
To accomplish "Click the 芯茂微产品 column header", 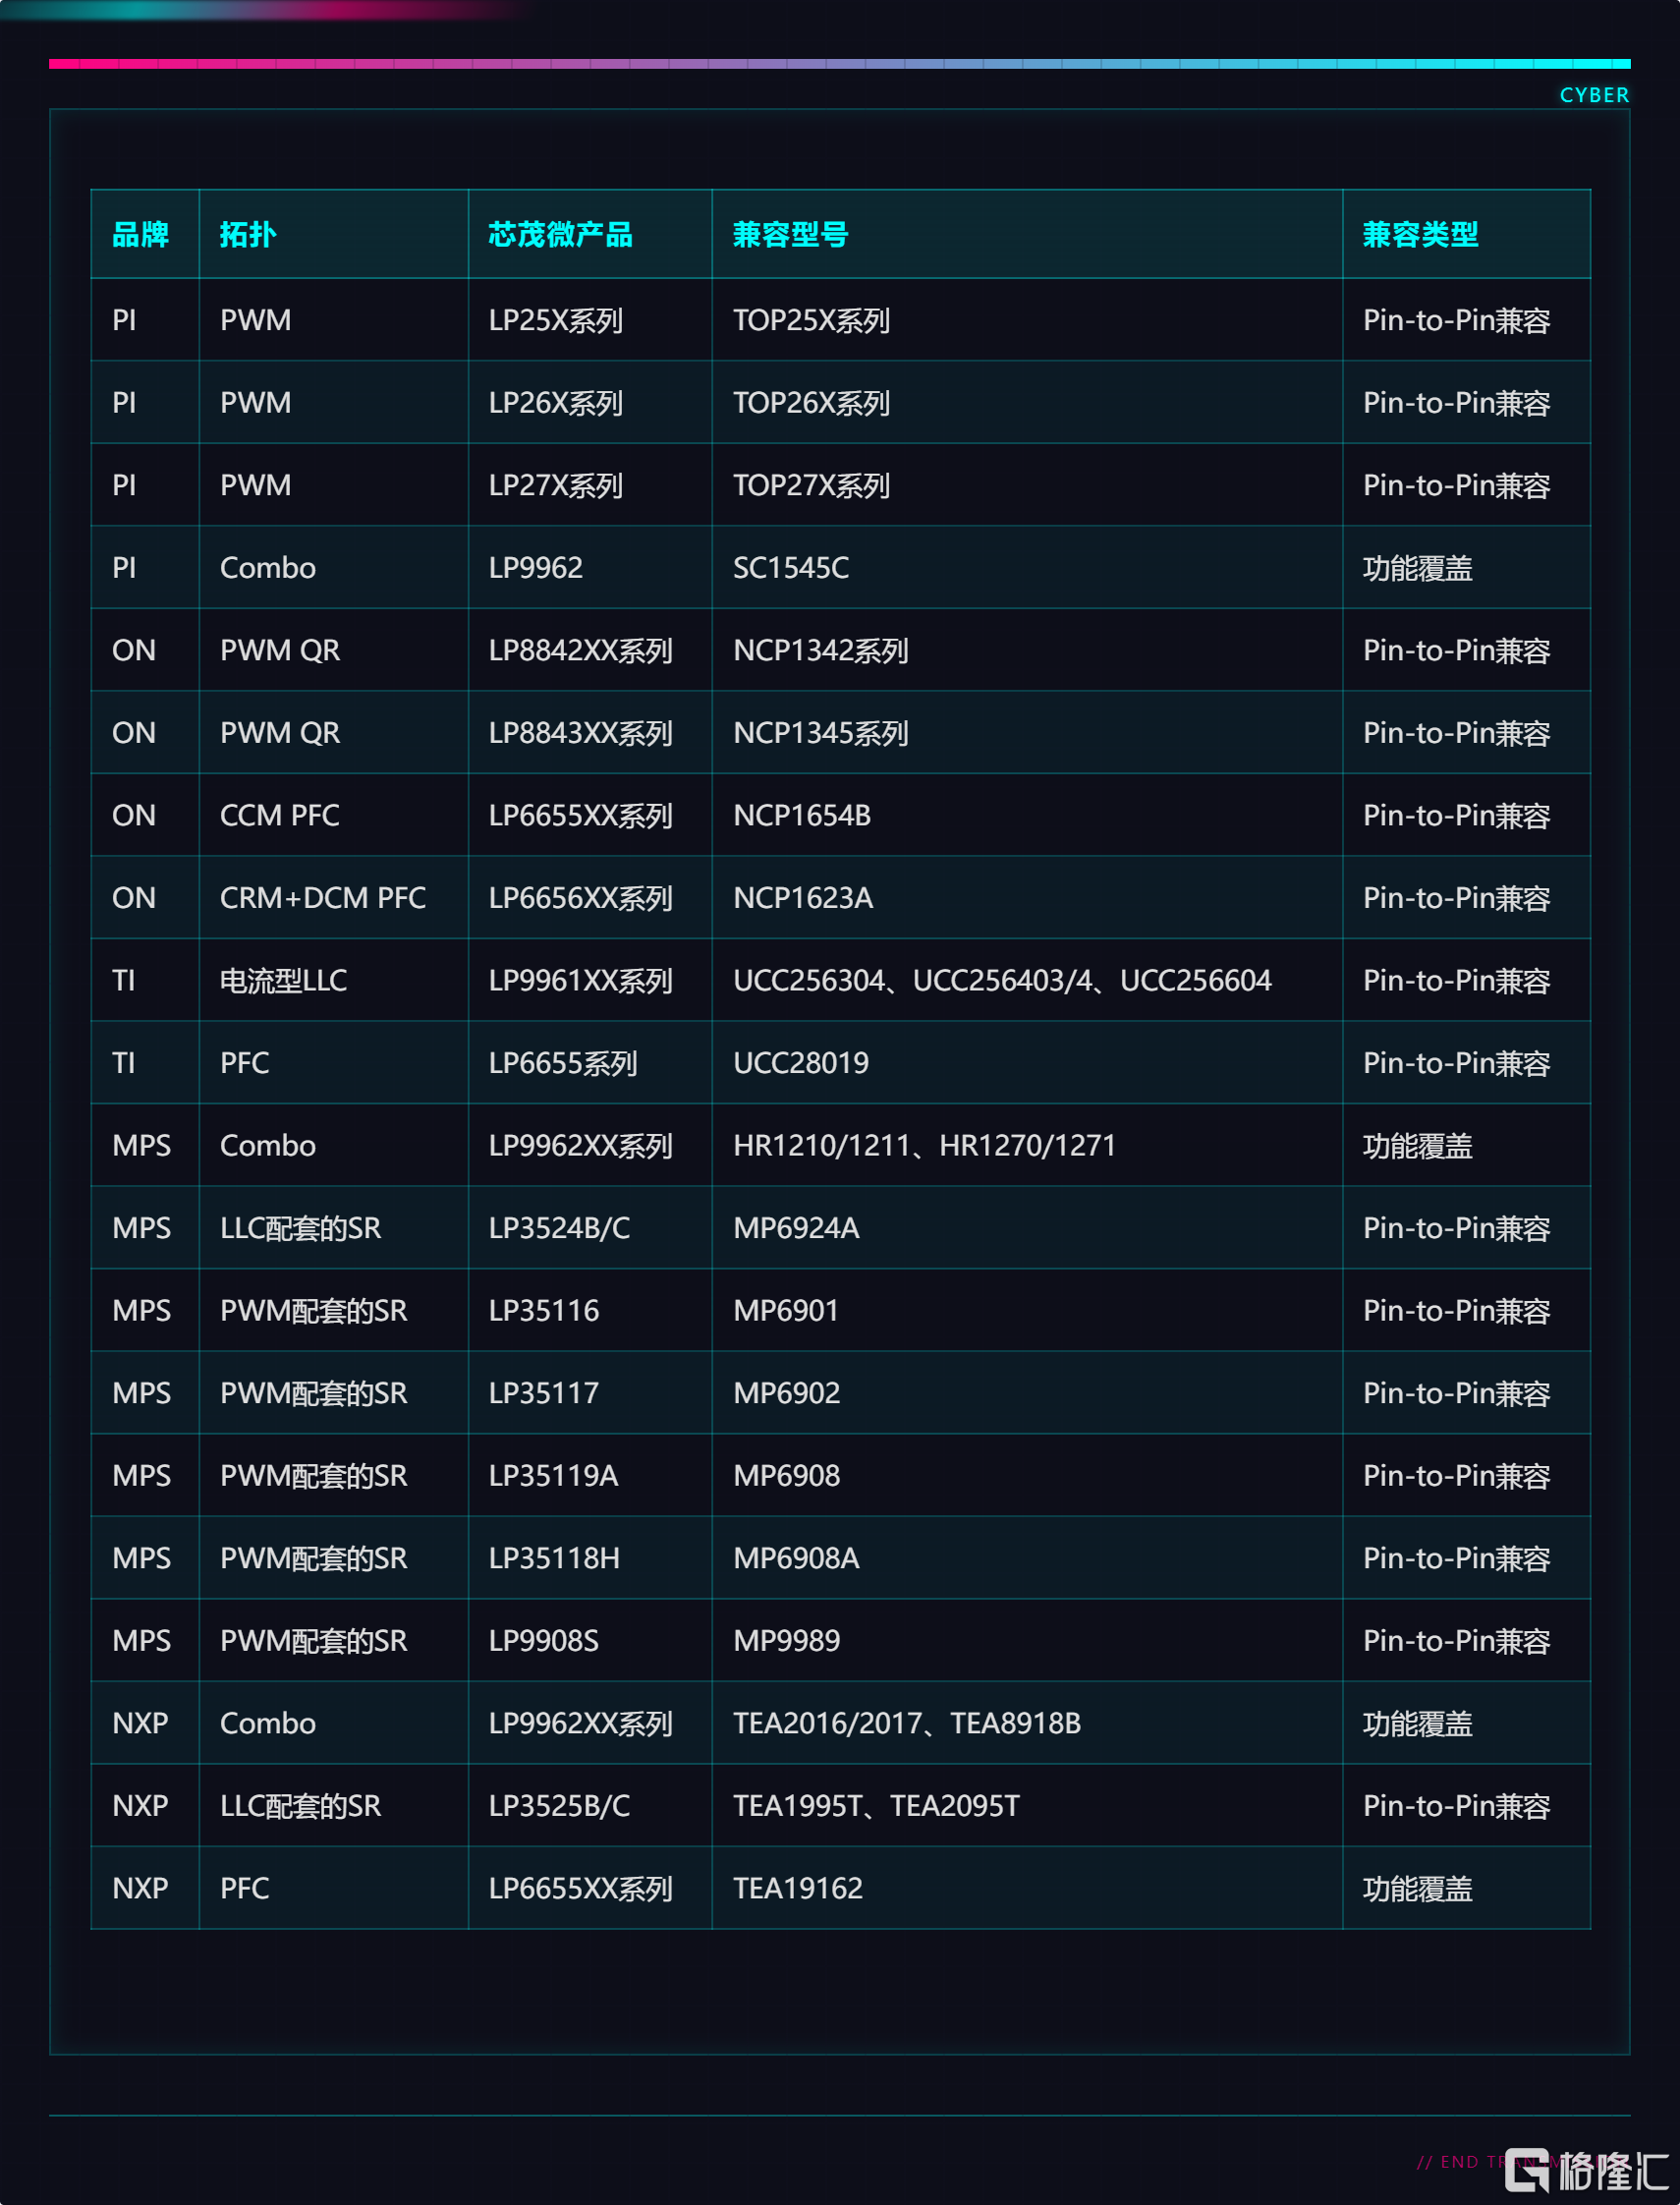I will [x=560, y=234].
